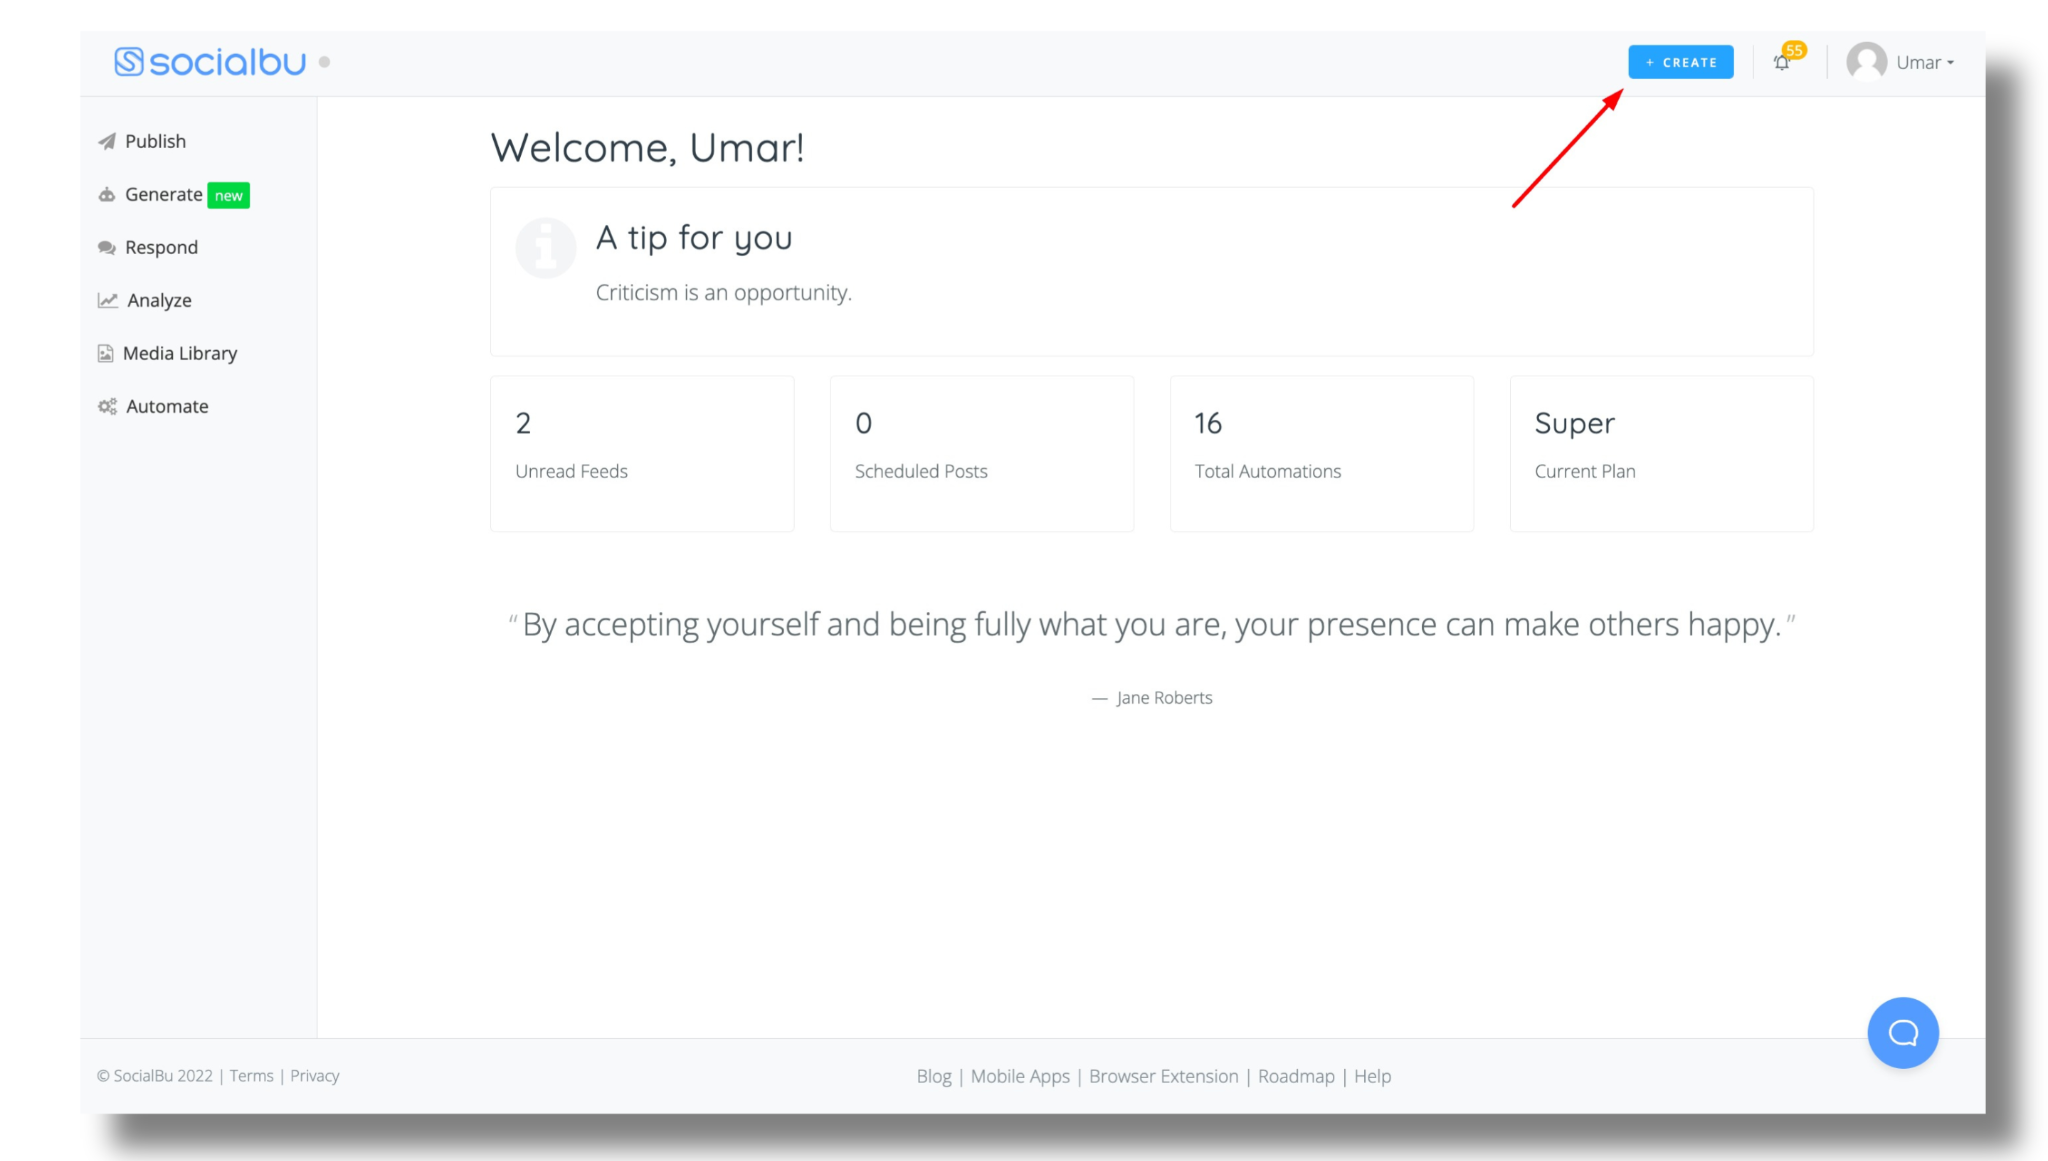Open the Automate section
This screenshot has width=2048, height=1161.
(166, 406)
